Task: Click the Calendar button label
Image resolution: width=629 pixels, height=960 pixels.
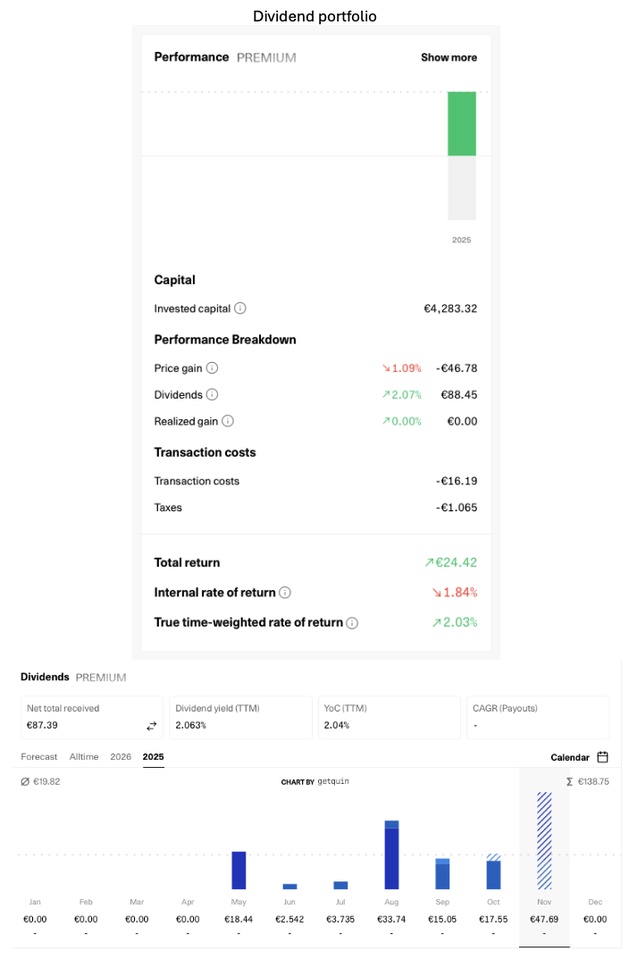Action: tap(570, 757)
